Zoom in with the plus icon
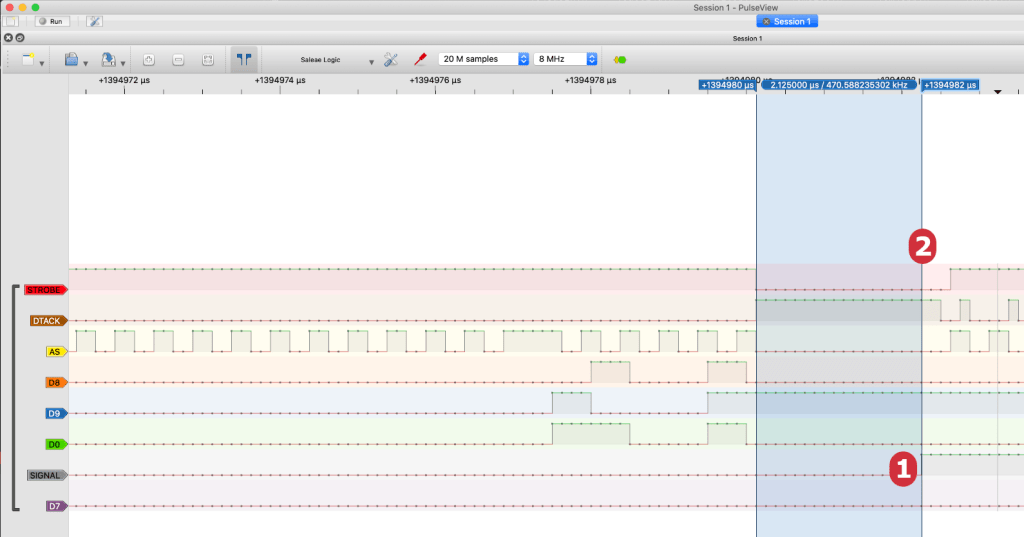 click(x=148, y=60)
